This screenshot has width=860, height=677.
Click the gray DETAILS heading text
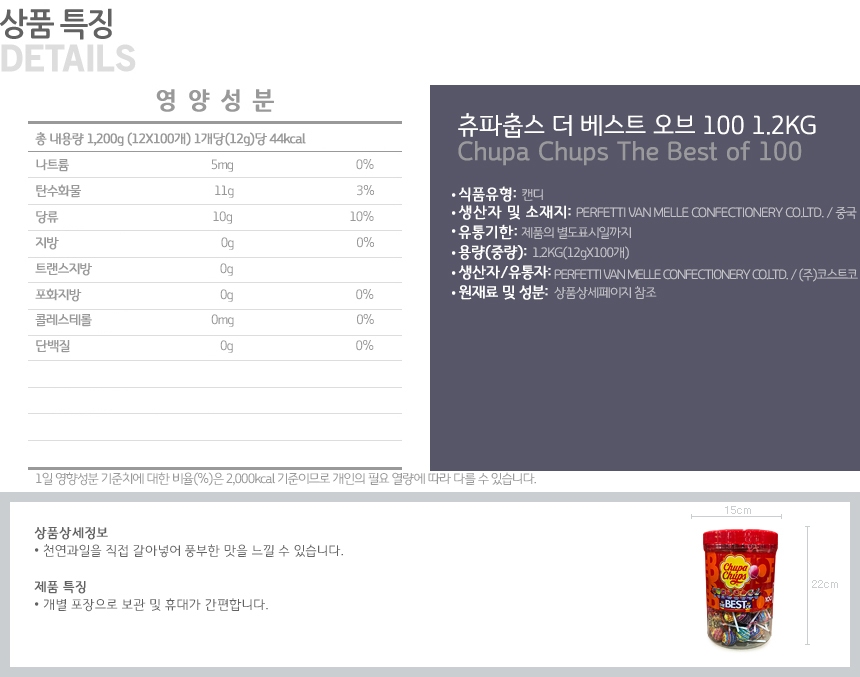pos(68,58)
